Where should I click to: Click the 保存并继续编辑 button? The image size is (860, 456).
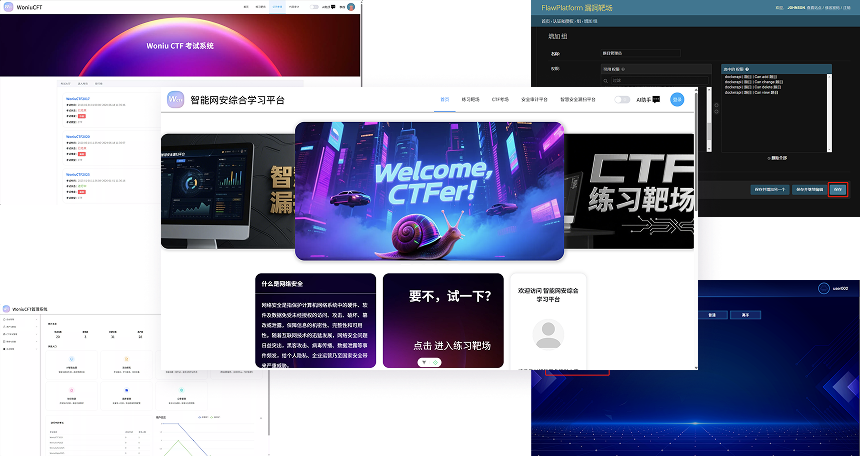tap(810, 189)
